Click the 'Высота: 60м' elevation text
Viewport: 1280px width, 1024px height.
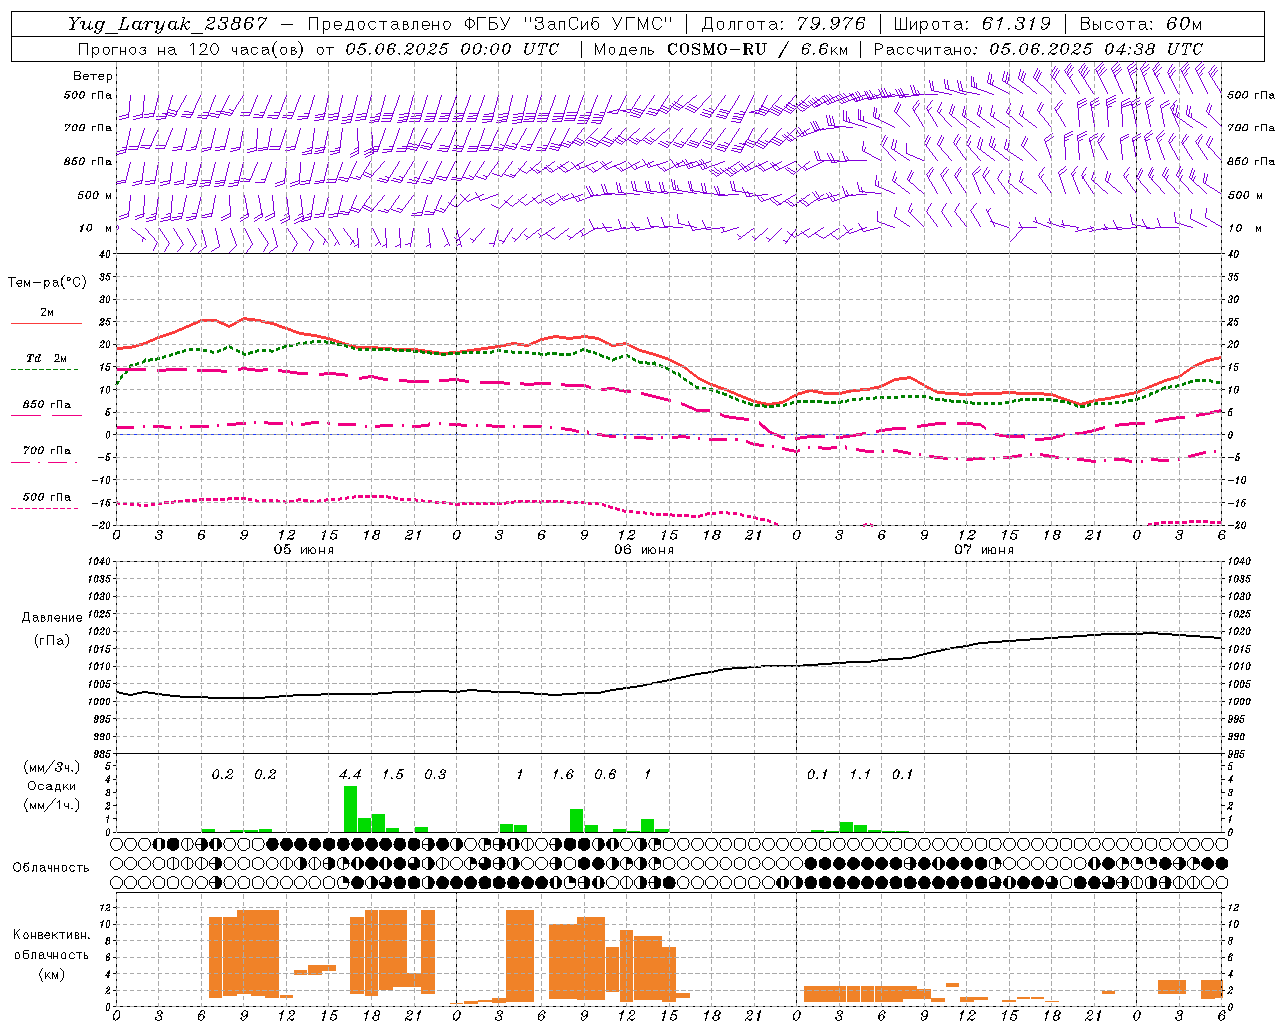coord(1140,24)
